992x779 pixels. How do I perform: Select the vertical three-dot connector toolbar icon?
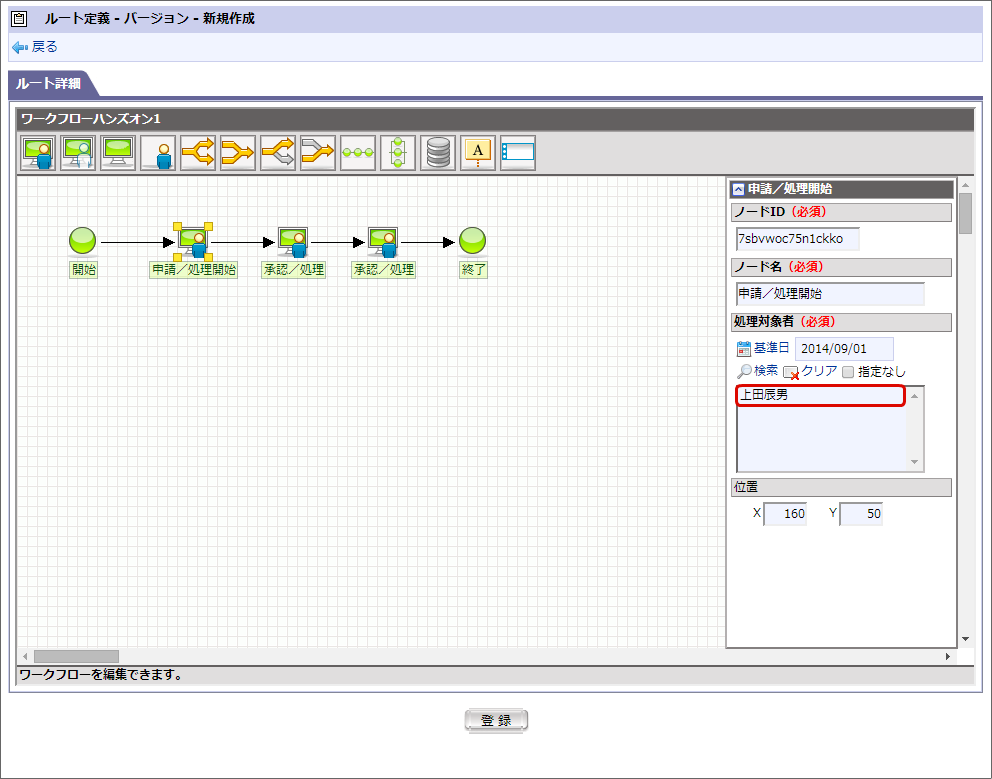tap(398, 153)
